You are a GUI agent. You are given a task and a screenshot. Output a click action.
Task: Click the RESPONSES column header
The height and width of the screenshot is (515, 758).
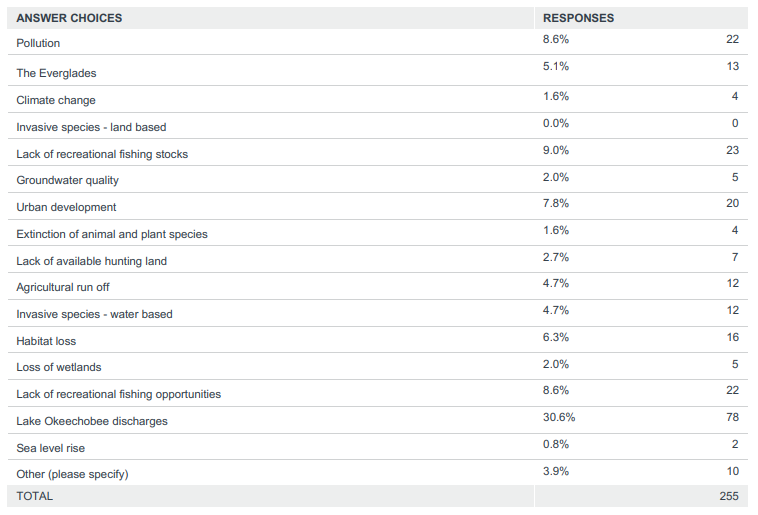click(x=578, y=18)
